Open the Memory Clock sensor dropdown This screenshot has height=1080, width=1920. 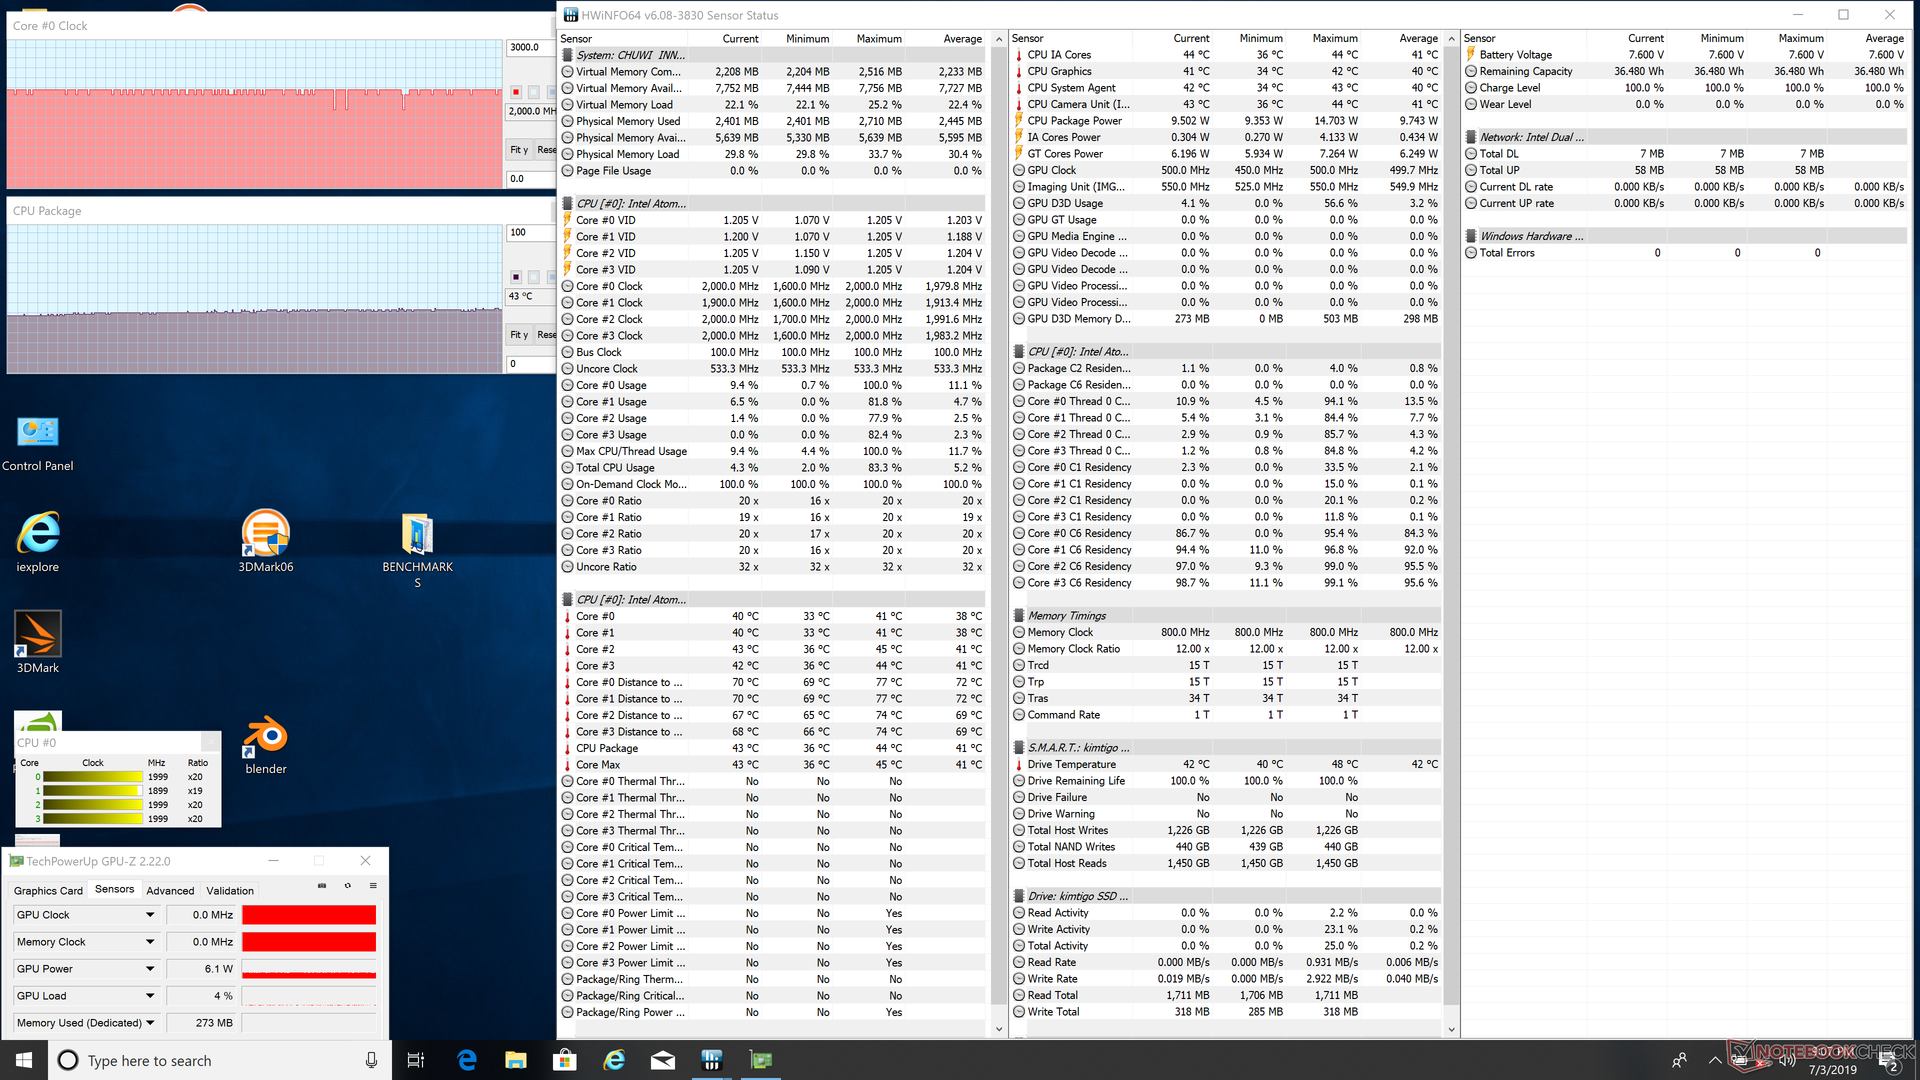pos(150,942)
